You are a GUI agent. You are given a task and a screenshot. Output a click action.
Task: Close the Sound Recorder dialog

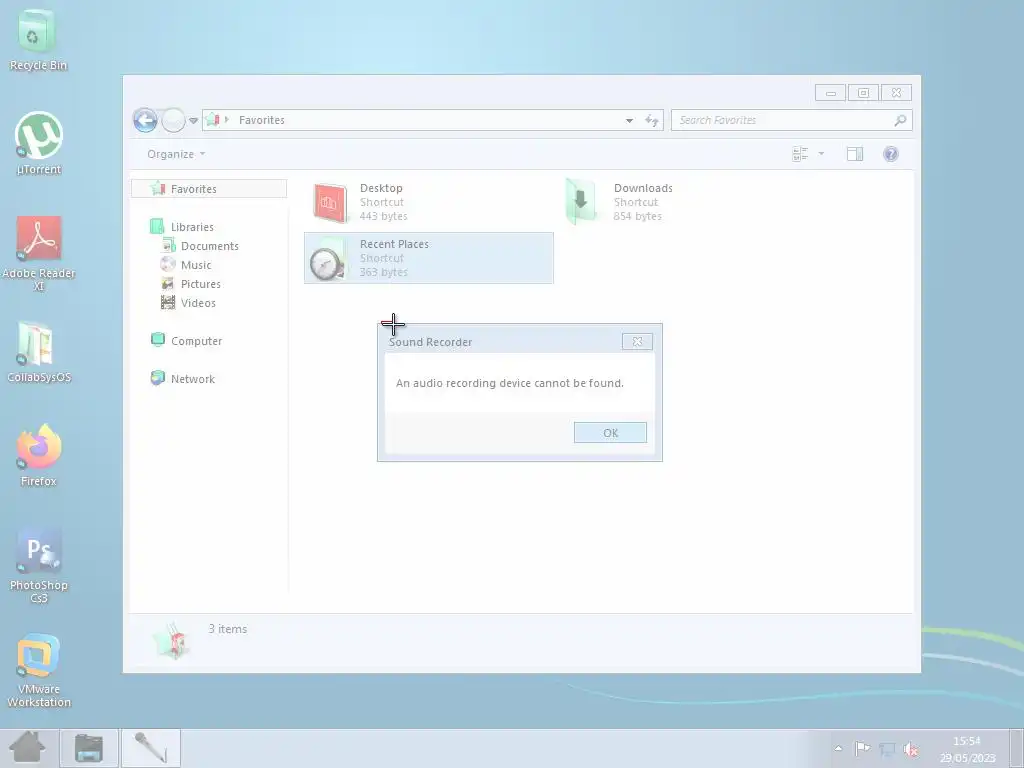(x=637, y=342)
